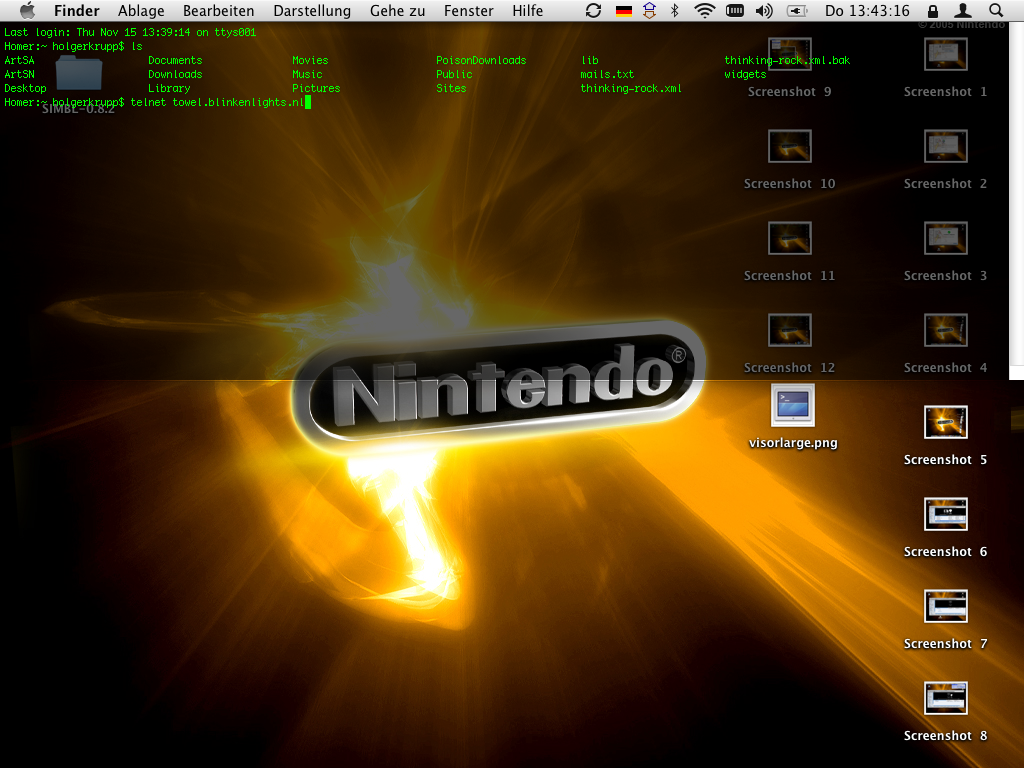The height and width of the screenshot is (768, 1024).
Task: Select the Screenshot 7 desktop icon
Action: click(x=945, y=607)
